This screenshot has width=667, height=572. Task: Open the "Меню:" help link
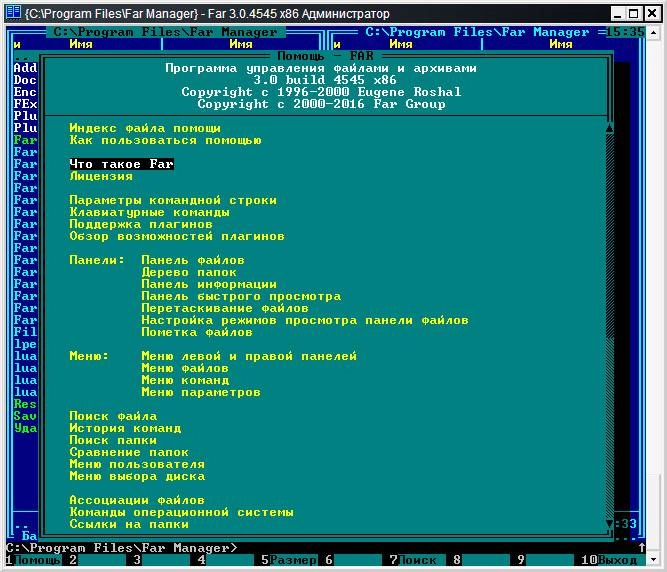click(x=89, y=356)
